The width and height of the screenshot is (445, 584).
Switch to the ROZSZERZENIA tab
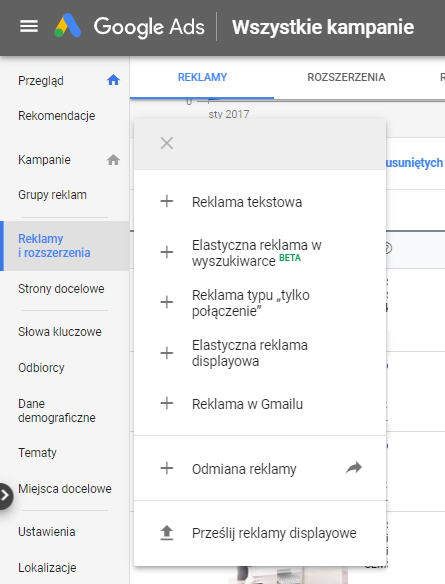(x=346, y=77)
